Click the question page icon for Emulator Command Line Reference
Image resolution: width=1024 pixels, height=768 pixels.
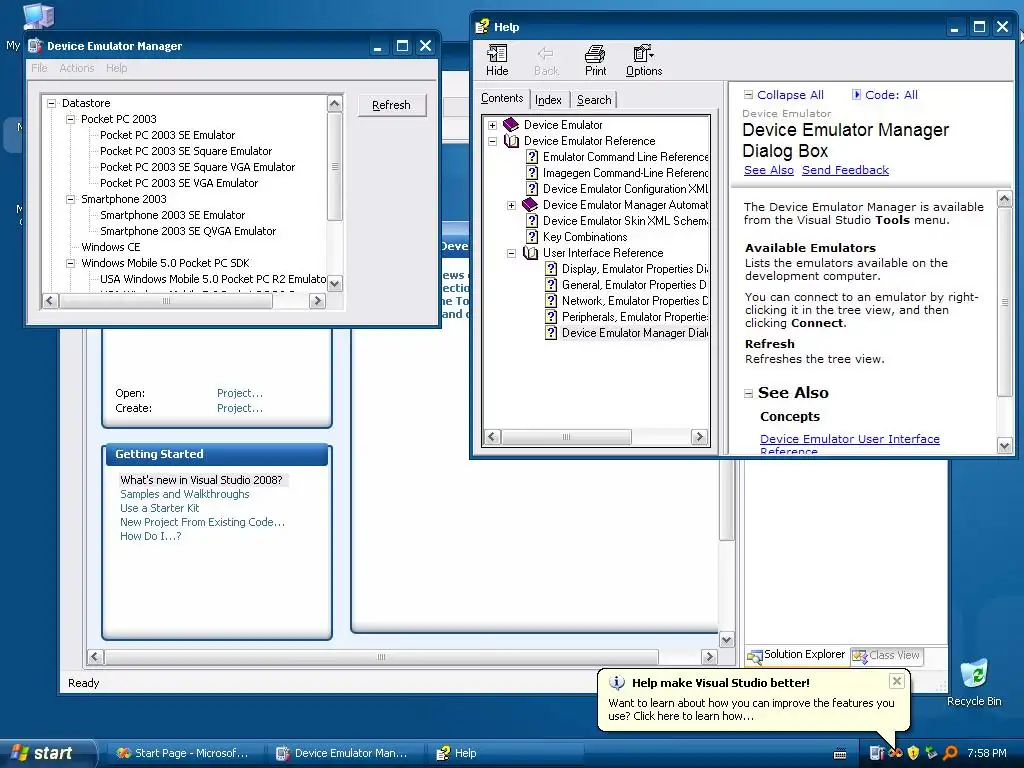click(532, 157)
